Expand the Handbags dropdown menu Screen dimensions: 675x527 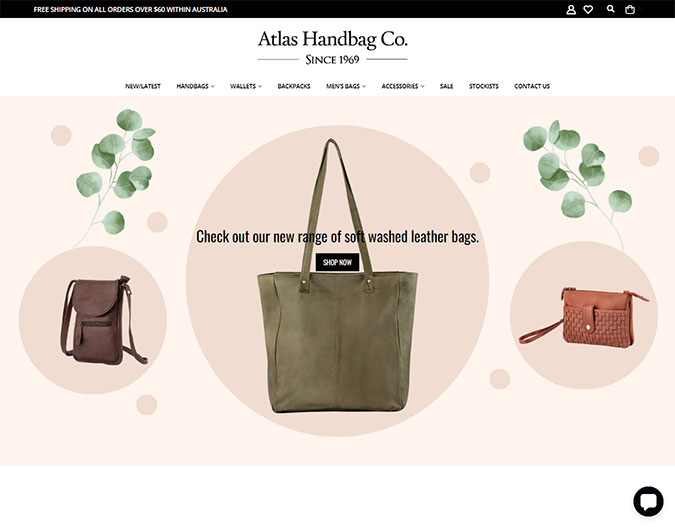(x=195, y=86)
